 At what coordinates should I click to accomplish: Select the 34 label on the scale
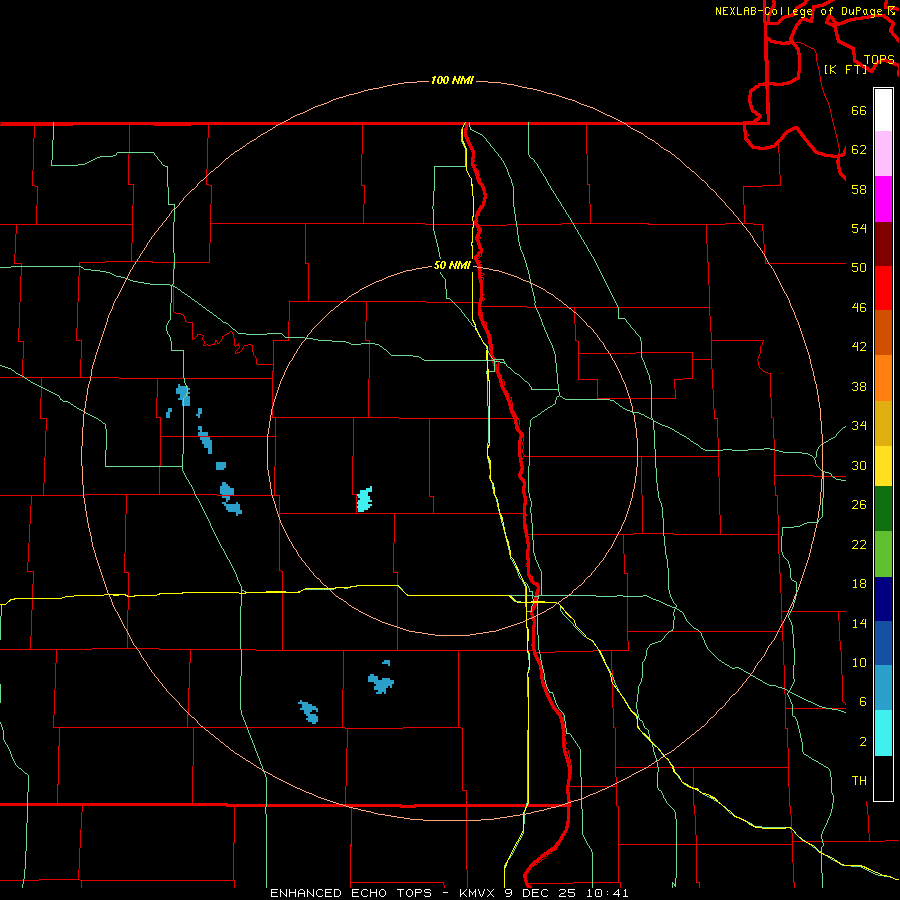pyautogui.click(x=859, y=426)
